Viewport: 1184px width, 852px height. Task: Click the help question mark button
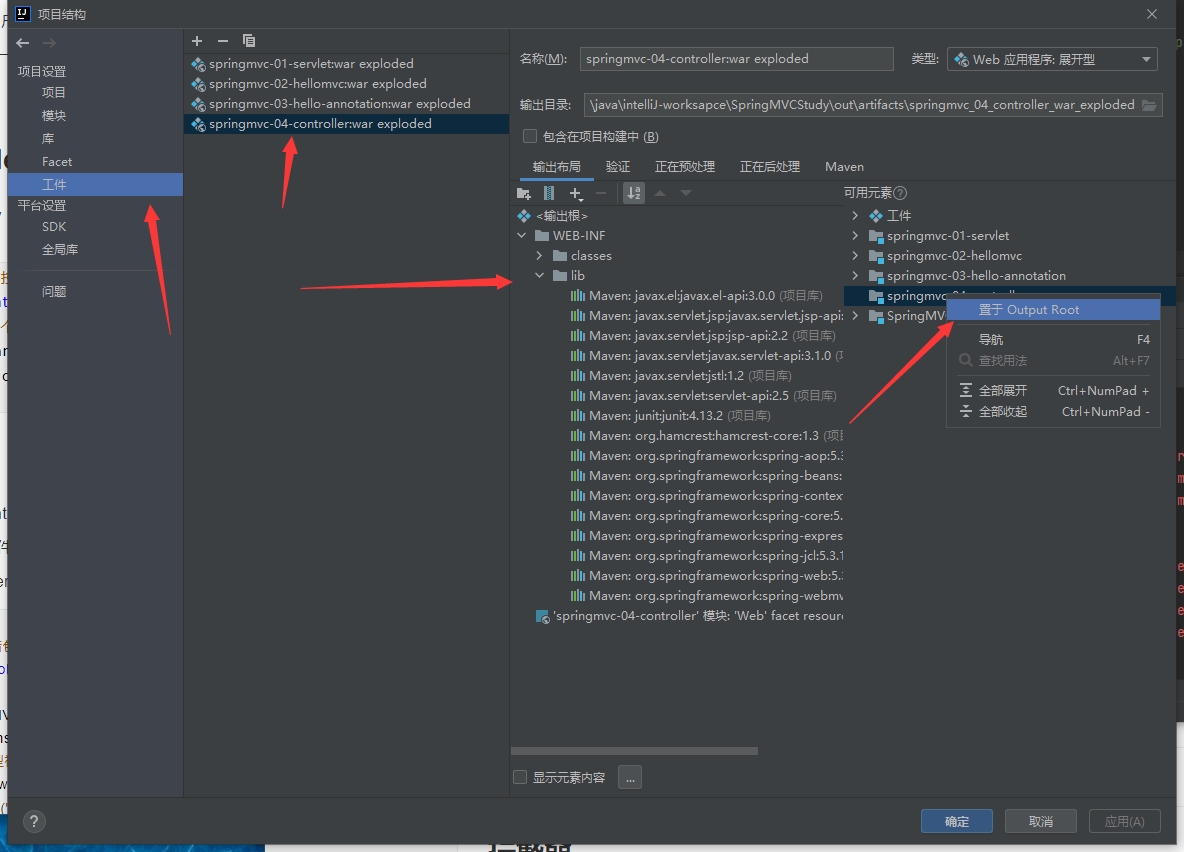[x=34, y=821]
